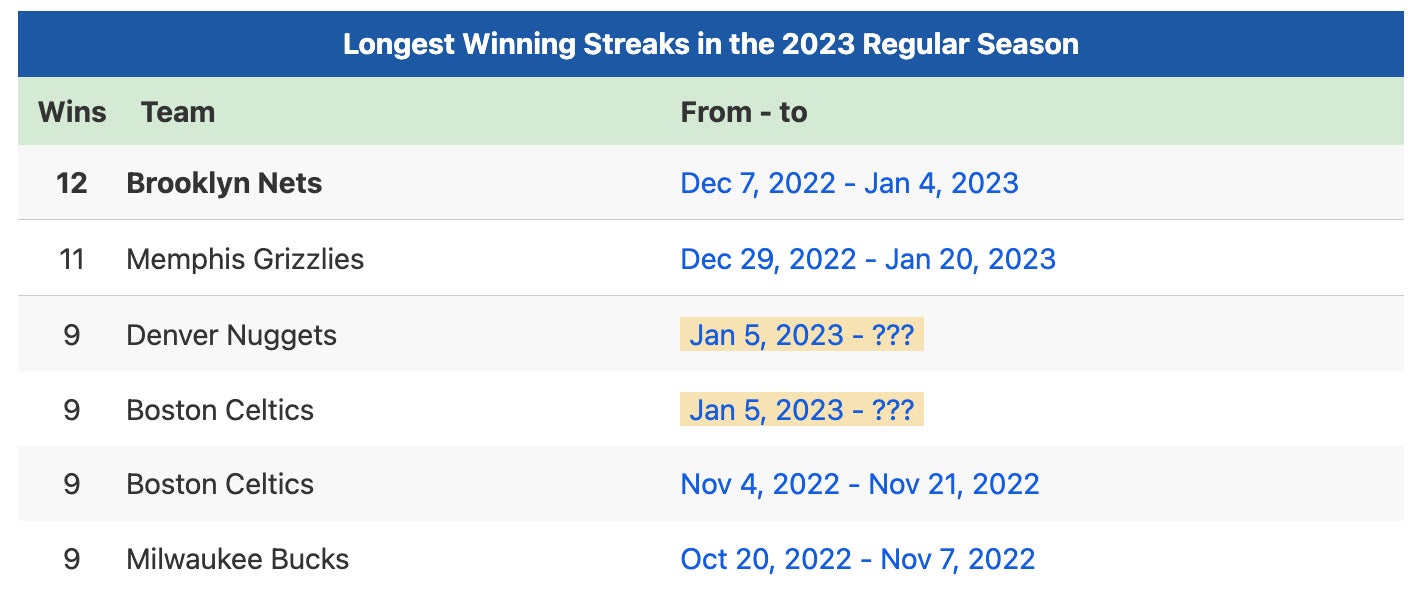The width and height of the screenshot is (1408, 596).
Task: Click the Wins column header
Action: tap(72, 111)
